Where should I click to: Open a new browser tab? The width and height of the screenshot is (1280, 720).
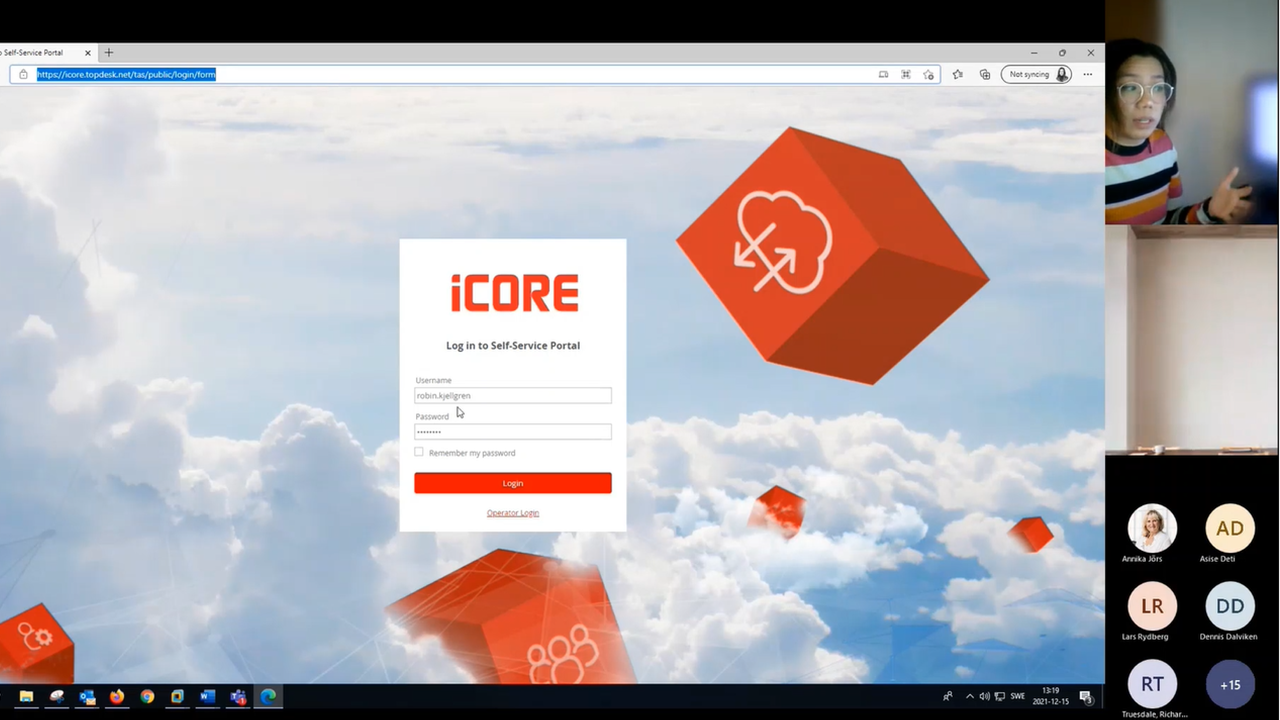click(x=109, y=52)
